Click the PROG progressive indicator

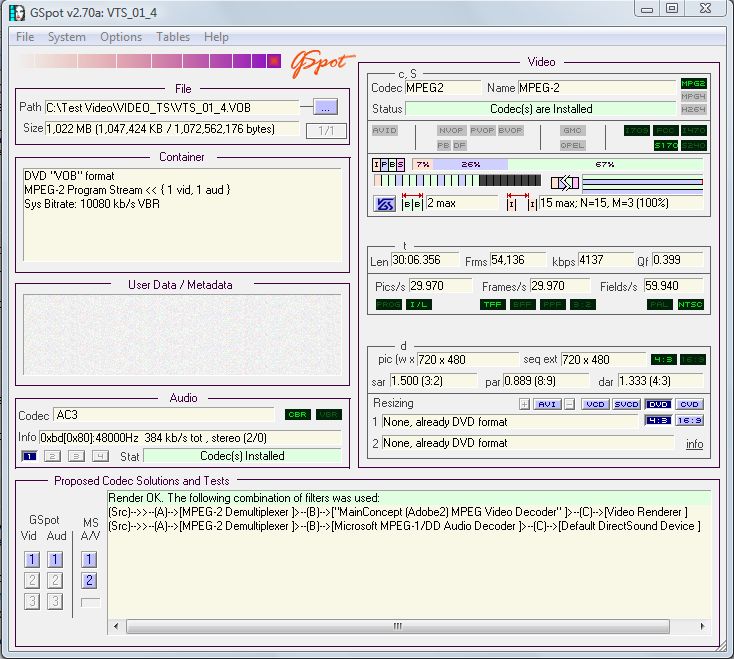click(389, 305)
